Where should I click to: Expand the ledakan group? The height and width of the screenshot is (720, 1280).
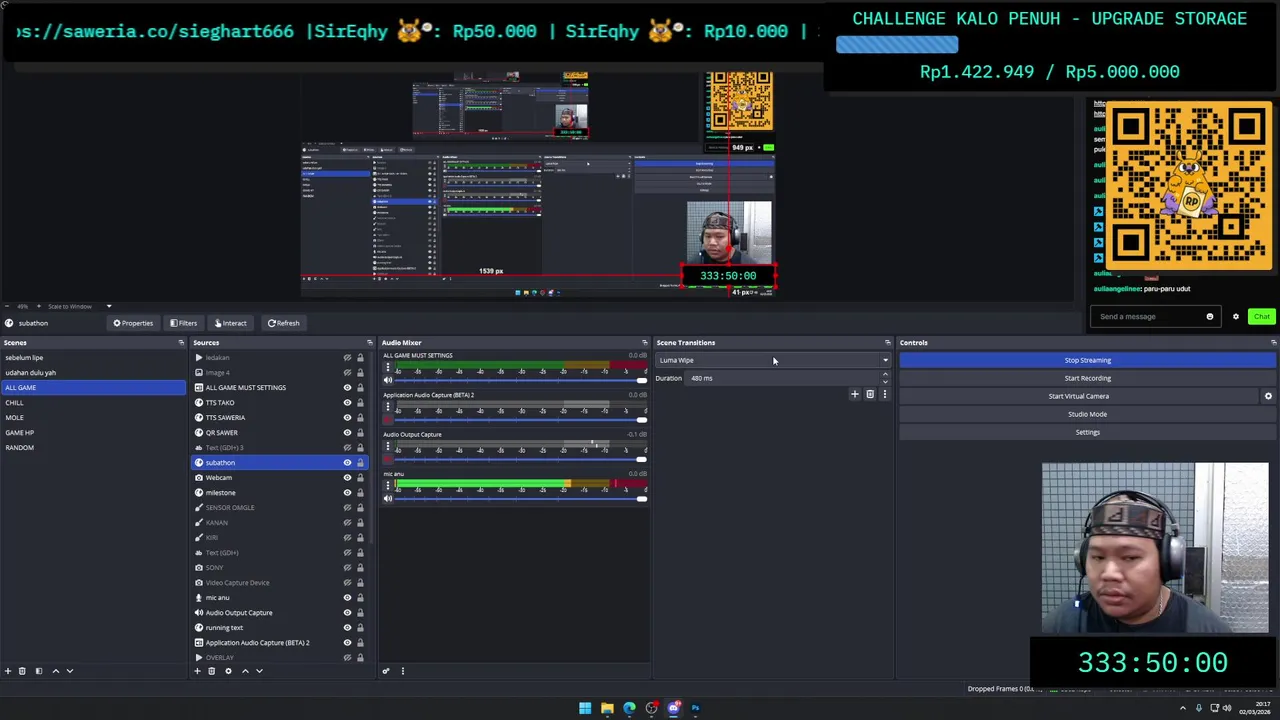point(198,357)
